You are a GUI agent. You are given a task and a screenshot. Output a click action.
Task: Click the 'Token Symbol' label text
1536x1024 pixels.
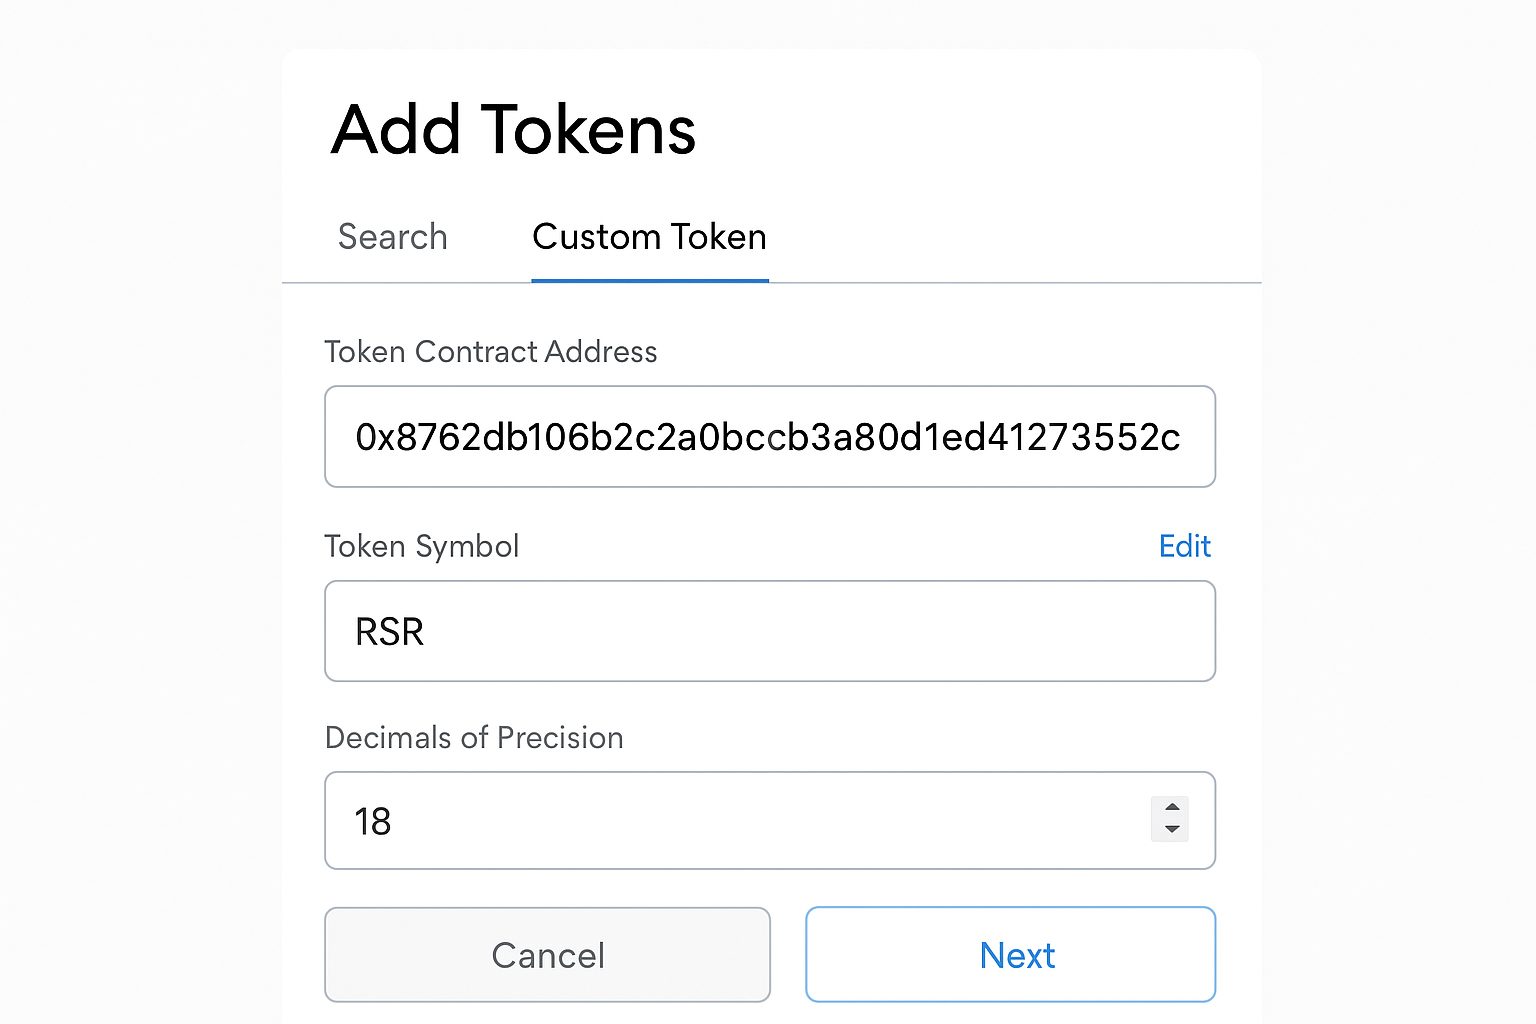point(421,546)
